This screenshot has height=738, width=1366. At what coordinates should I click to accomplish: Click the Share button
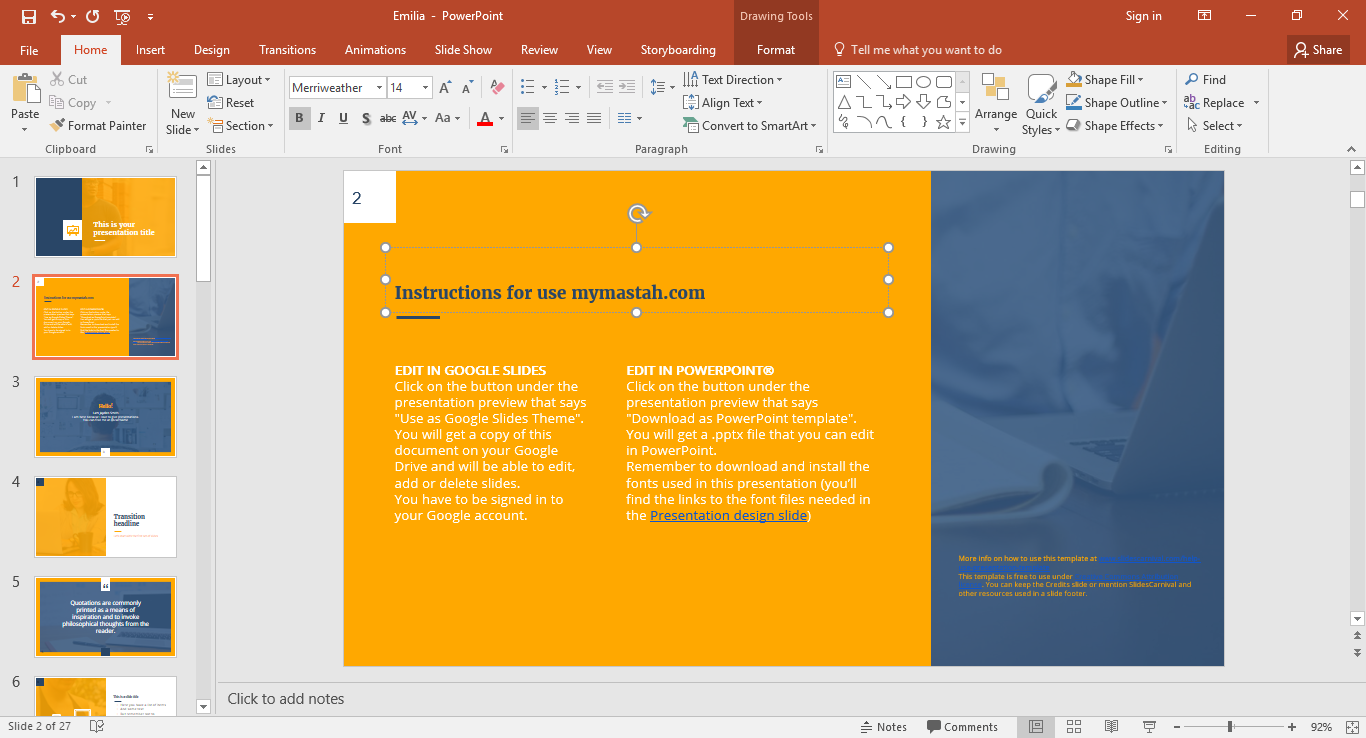(1318, 50)
